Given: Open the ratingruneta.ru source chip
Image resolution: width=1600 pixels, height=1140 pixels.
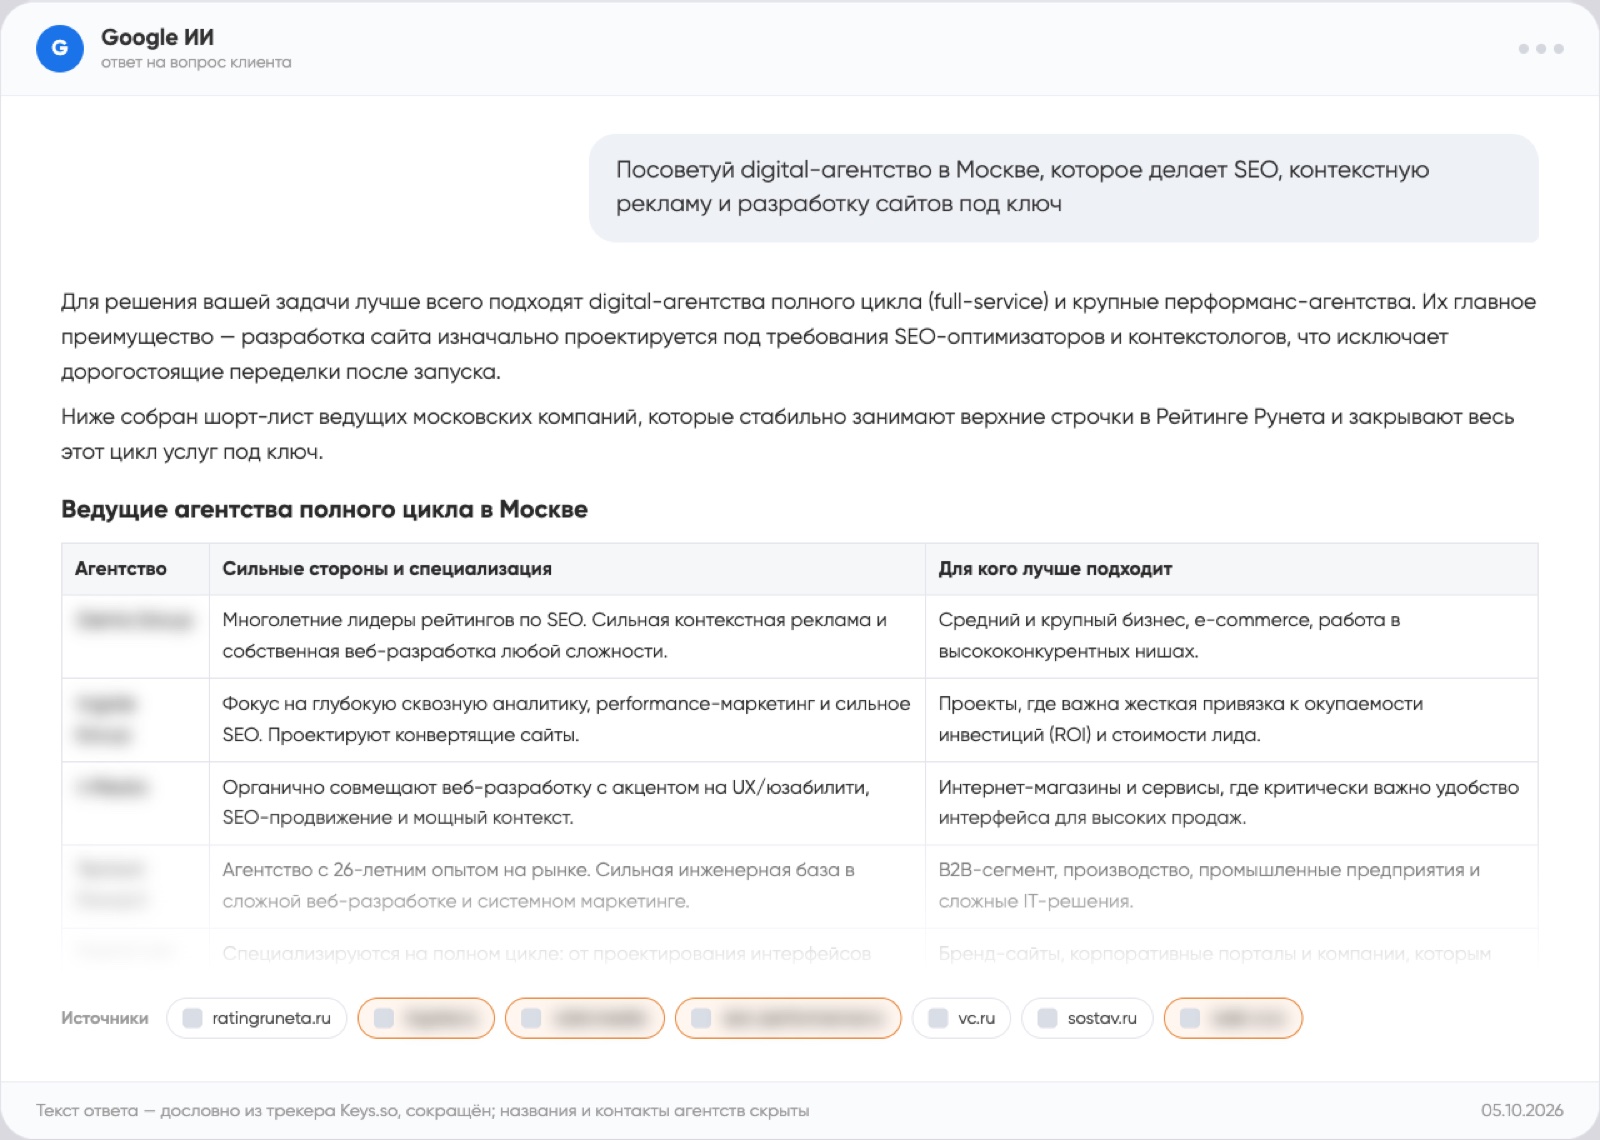Looking at the screenshot, I should 256,1018.
